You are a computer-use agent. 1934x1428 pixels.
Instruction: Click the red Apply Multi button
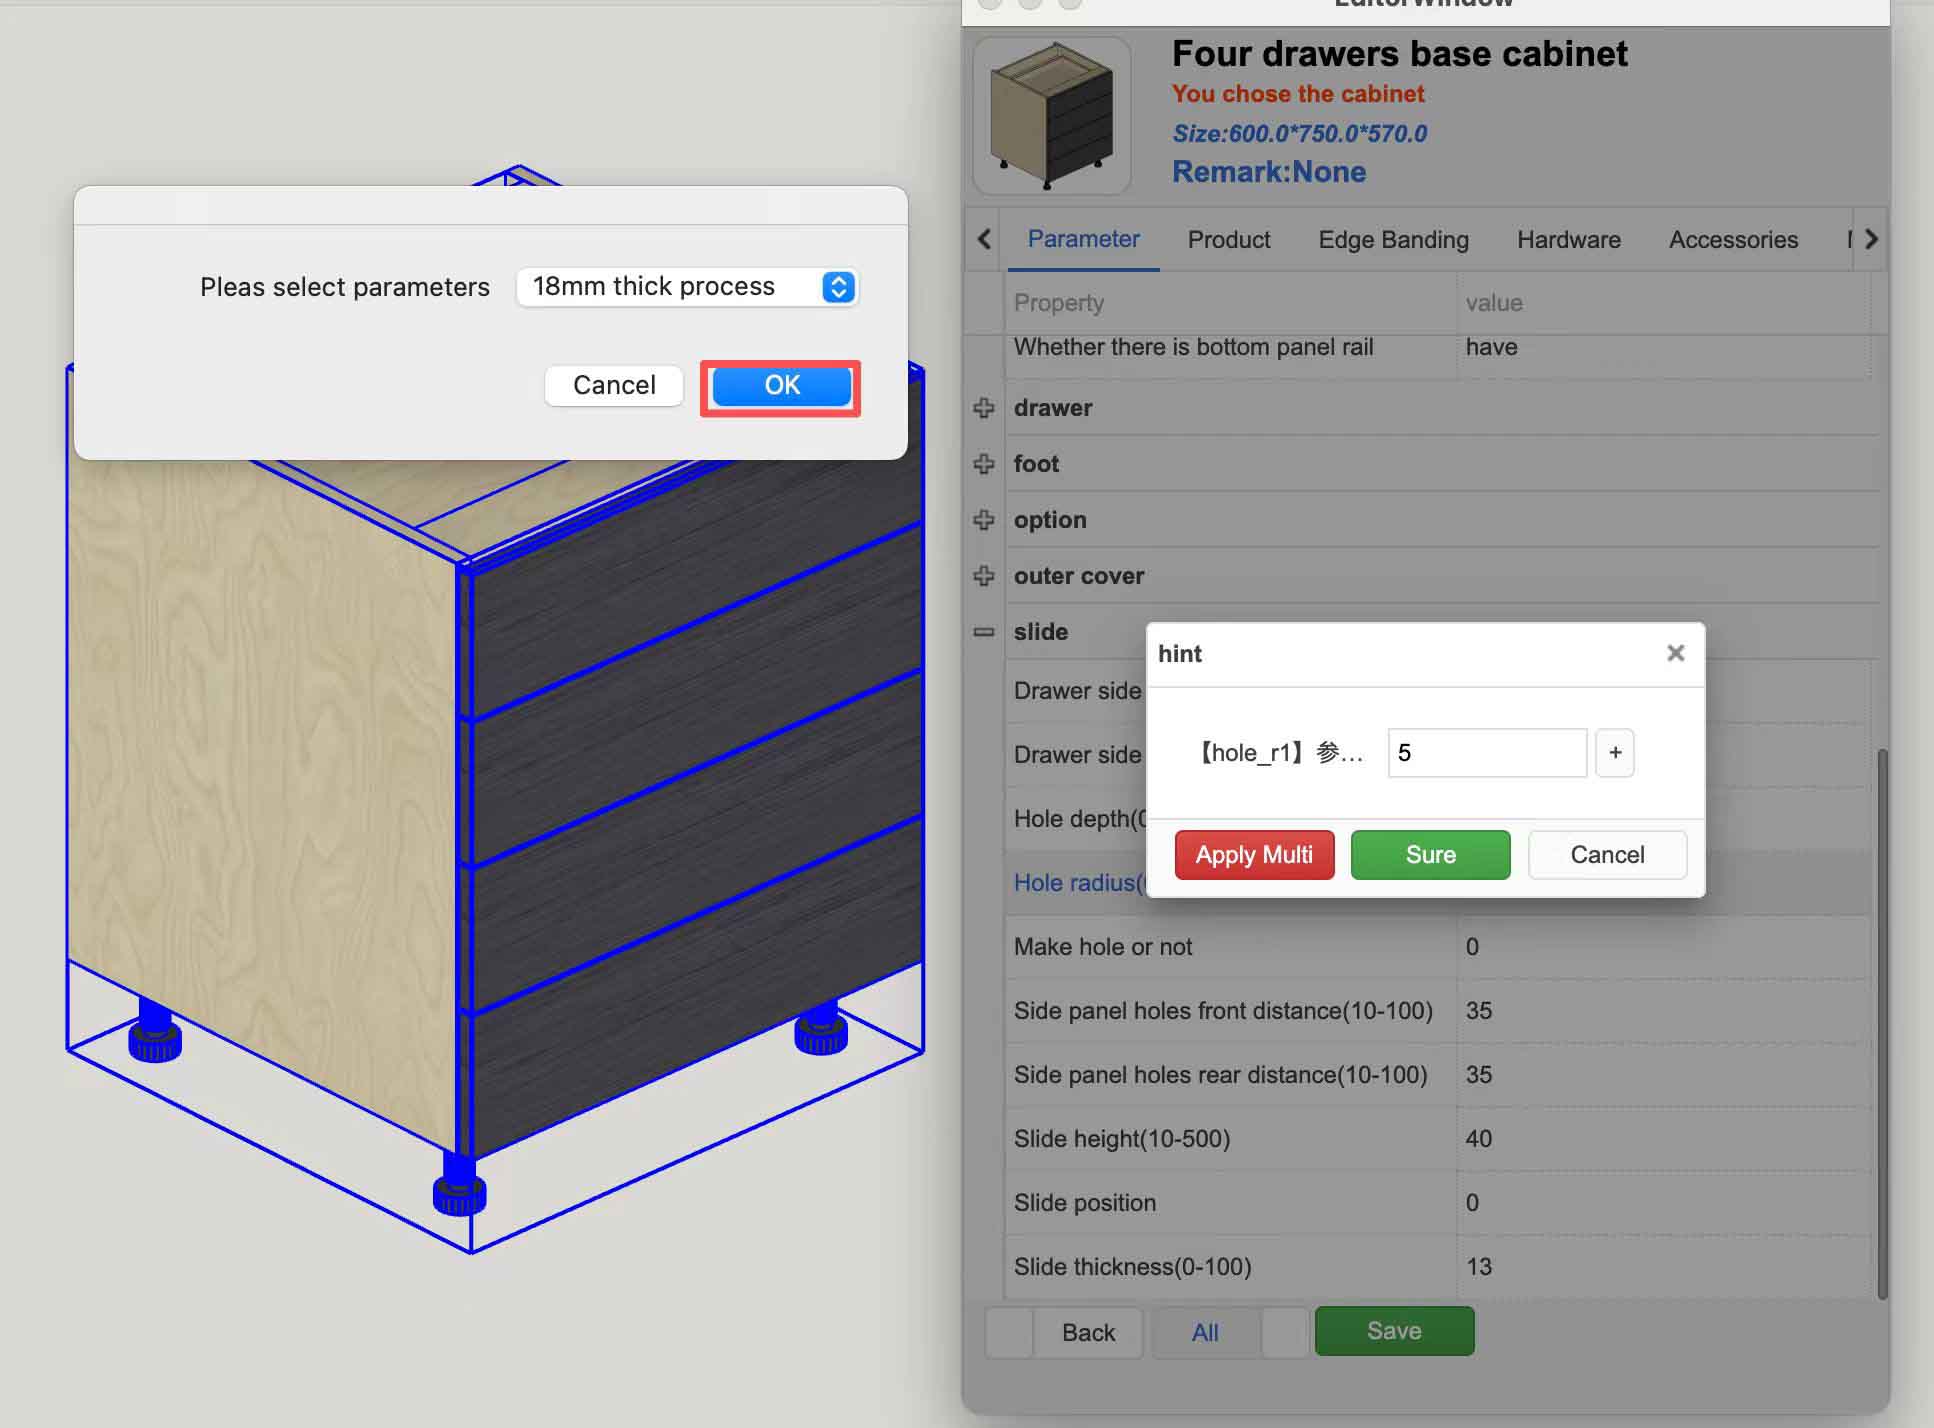point(1254,855)
